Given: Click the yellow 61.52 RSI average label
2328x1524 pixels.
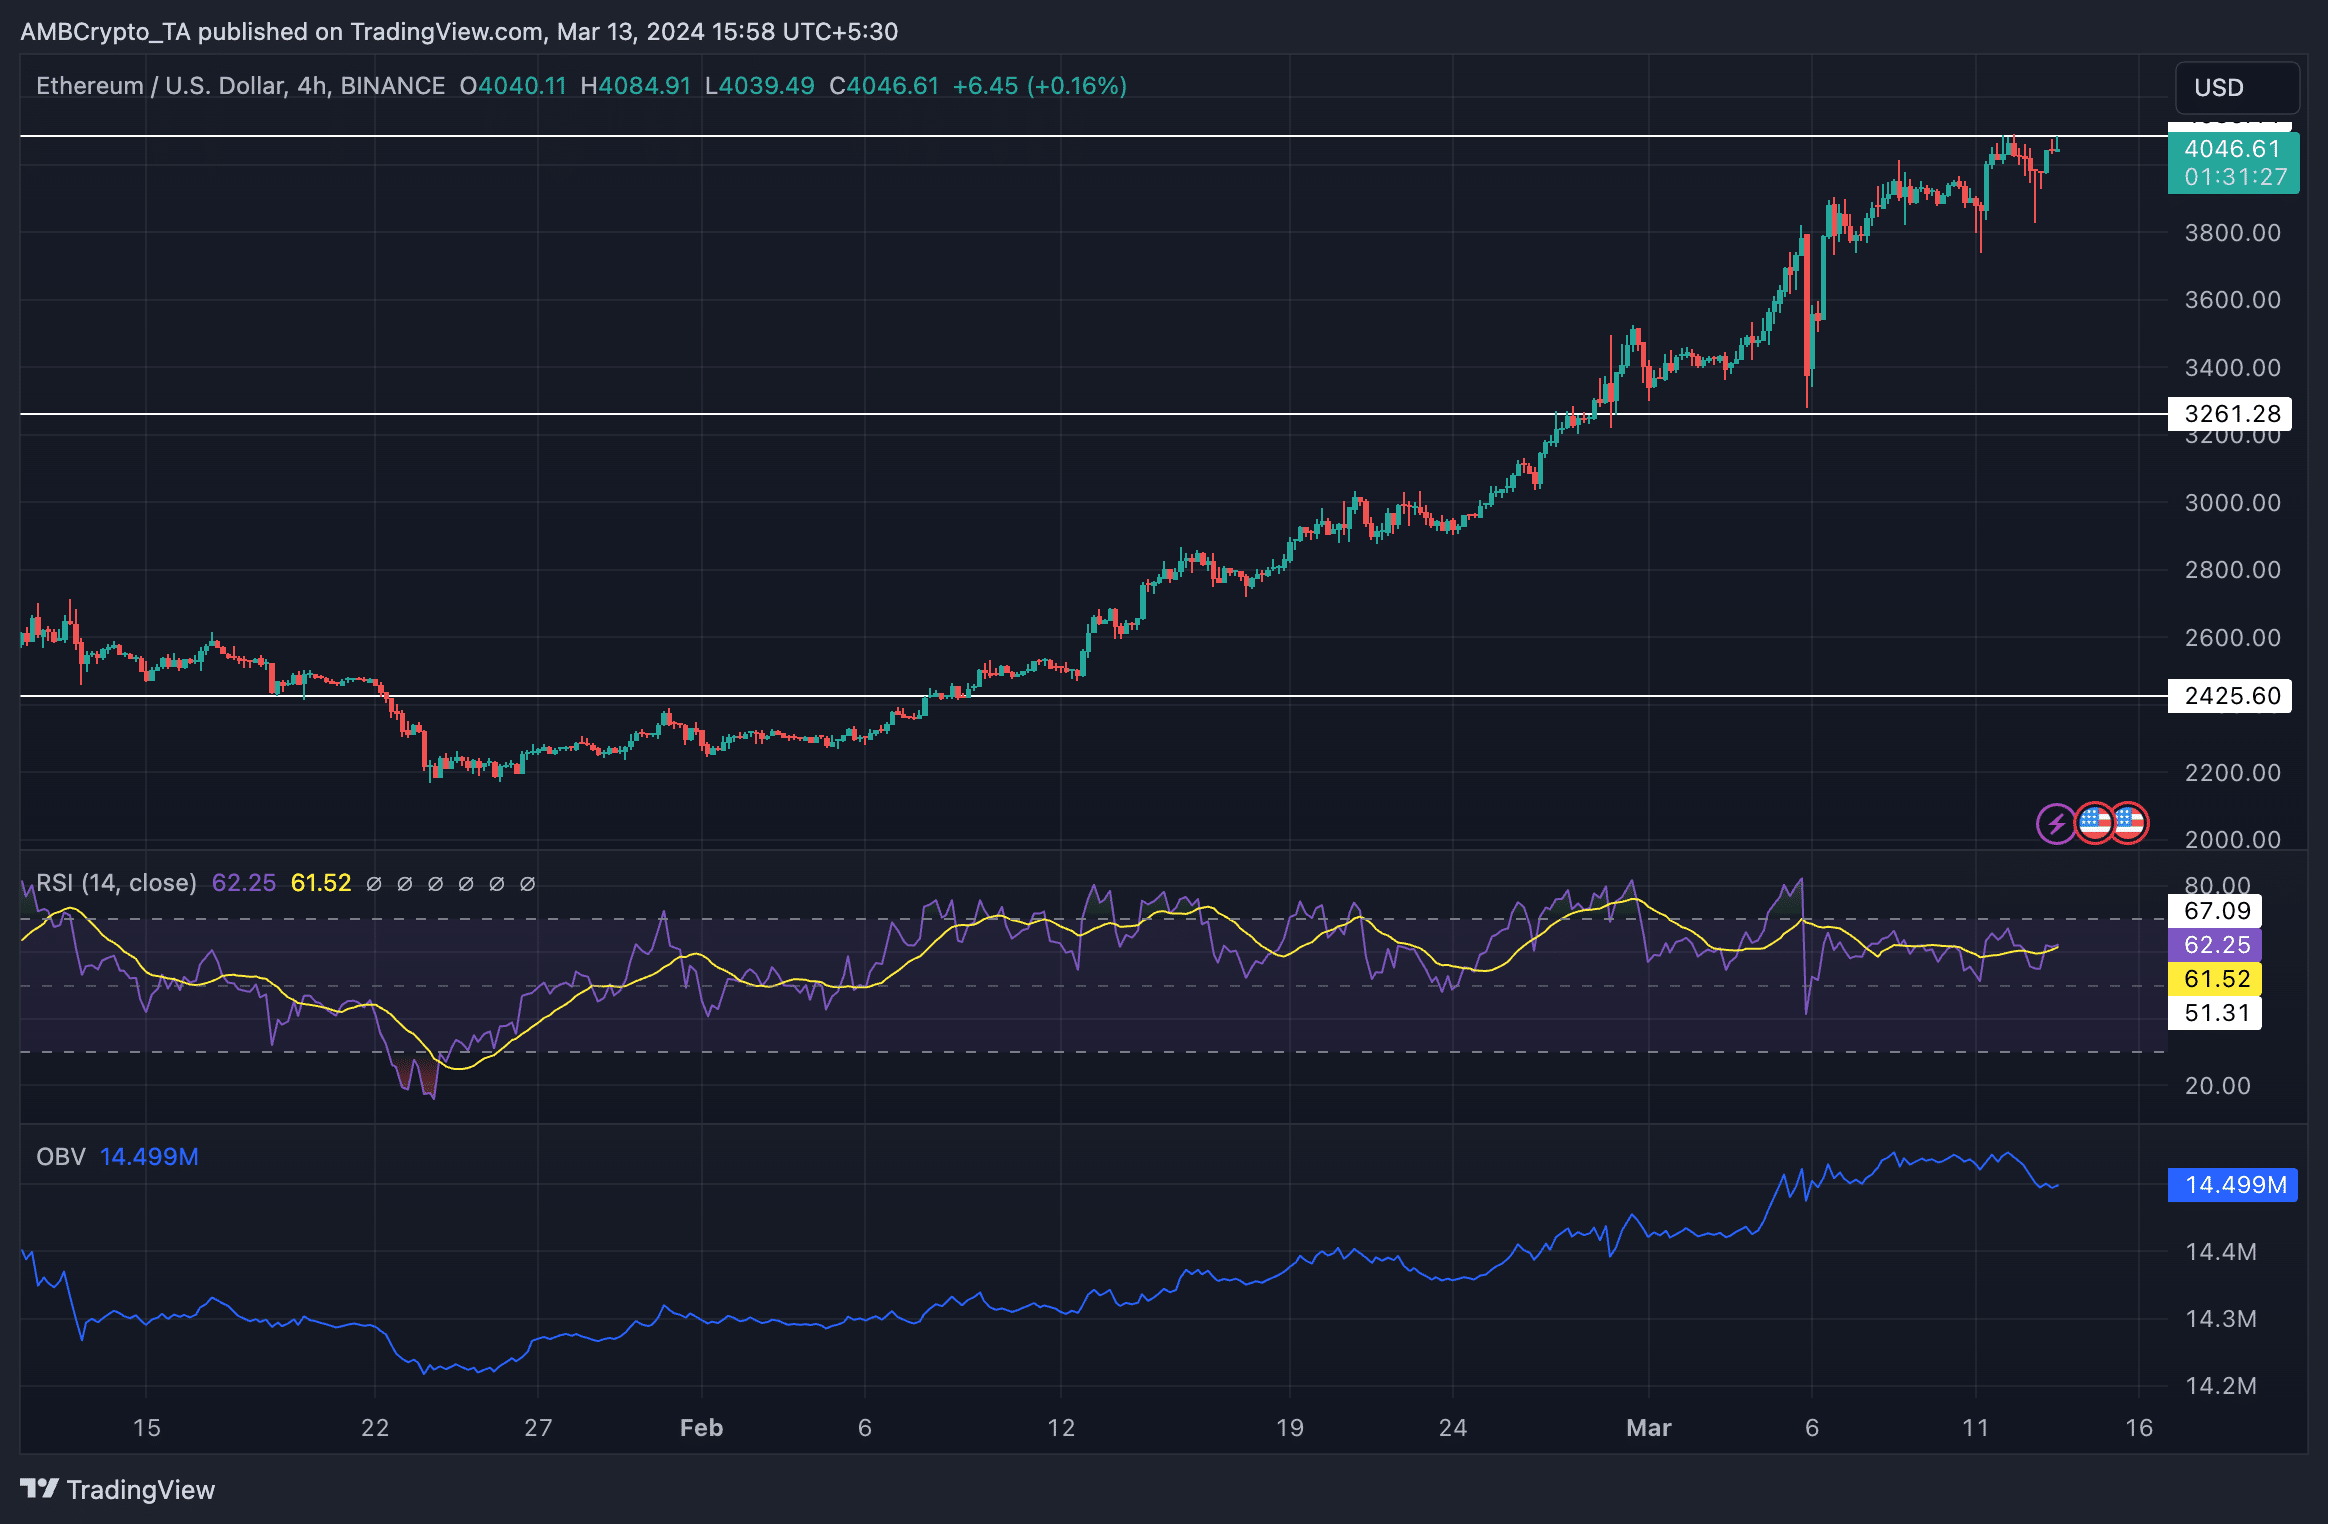Looking at the screenshot, I should 2214,979.
